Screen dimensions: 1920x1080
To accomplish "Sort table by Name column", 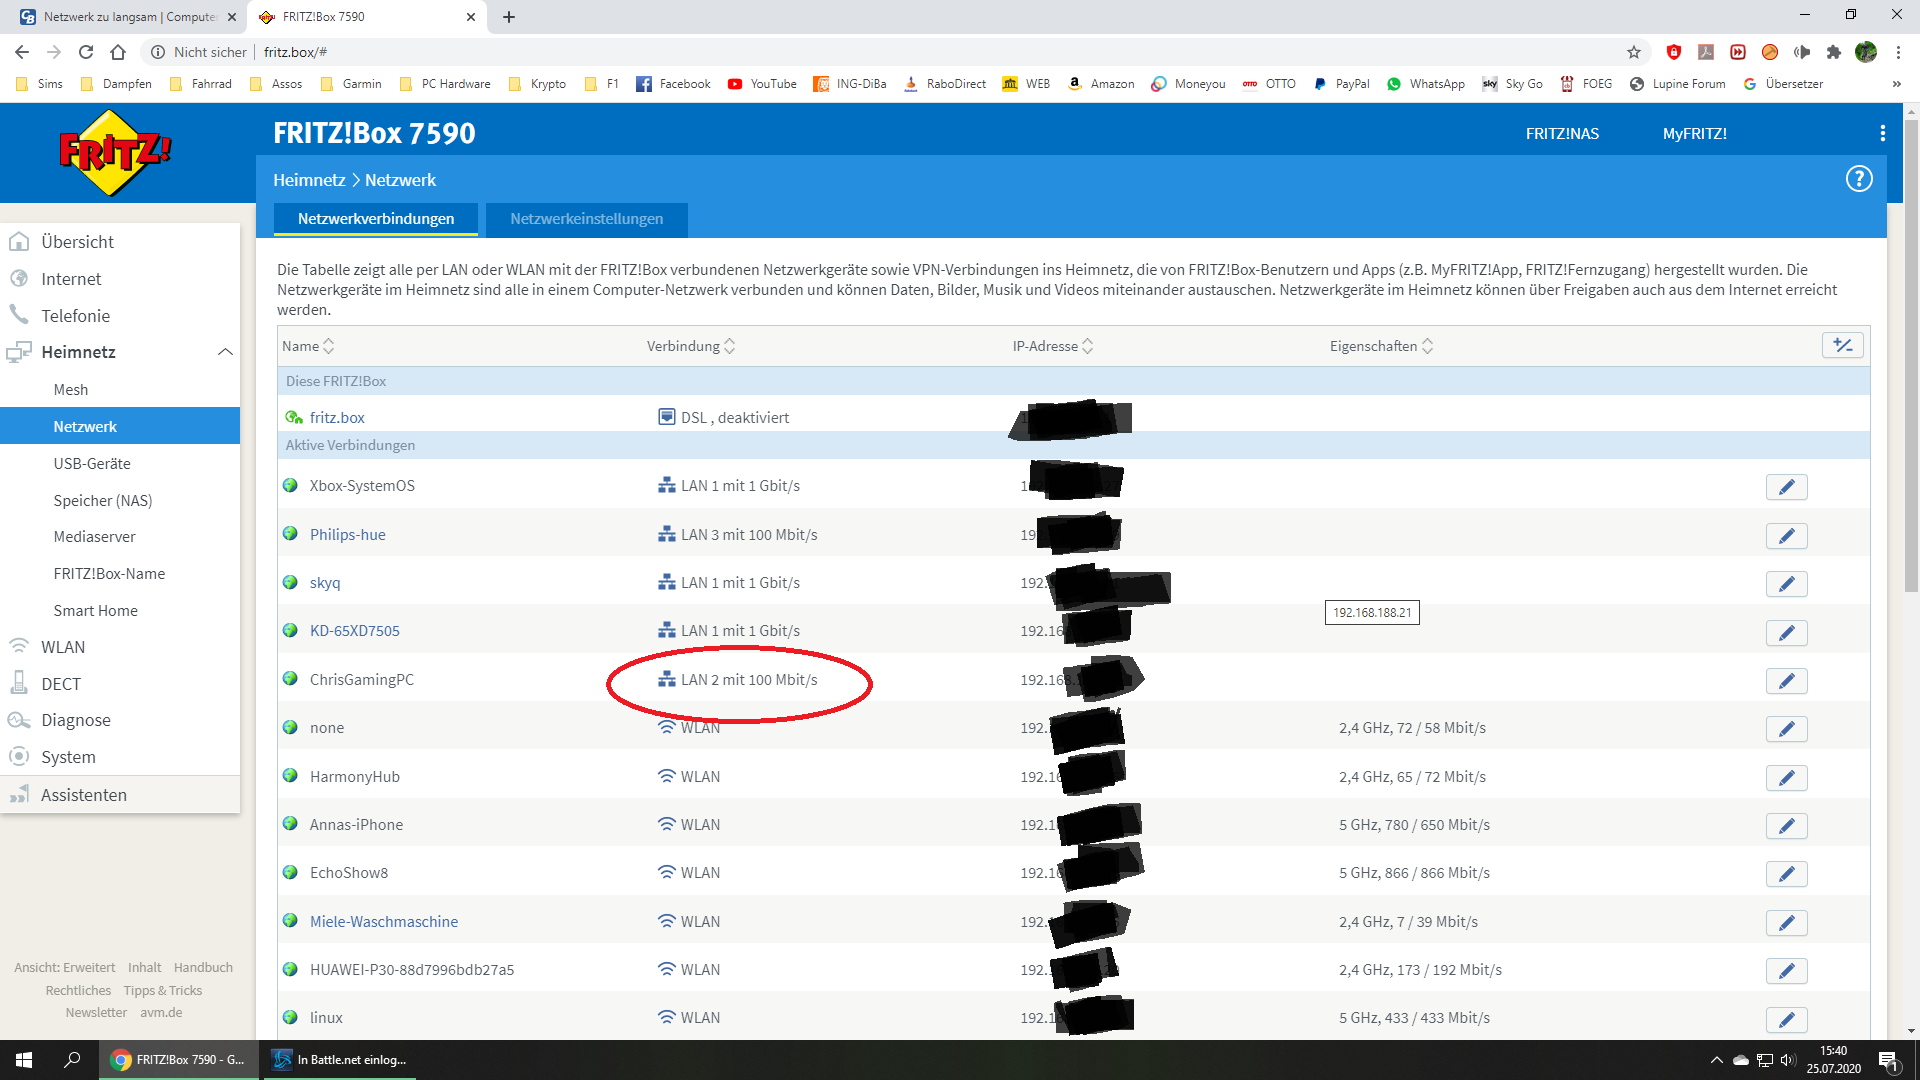I will tap(307, 346).
